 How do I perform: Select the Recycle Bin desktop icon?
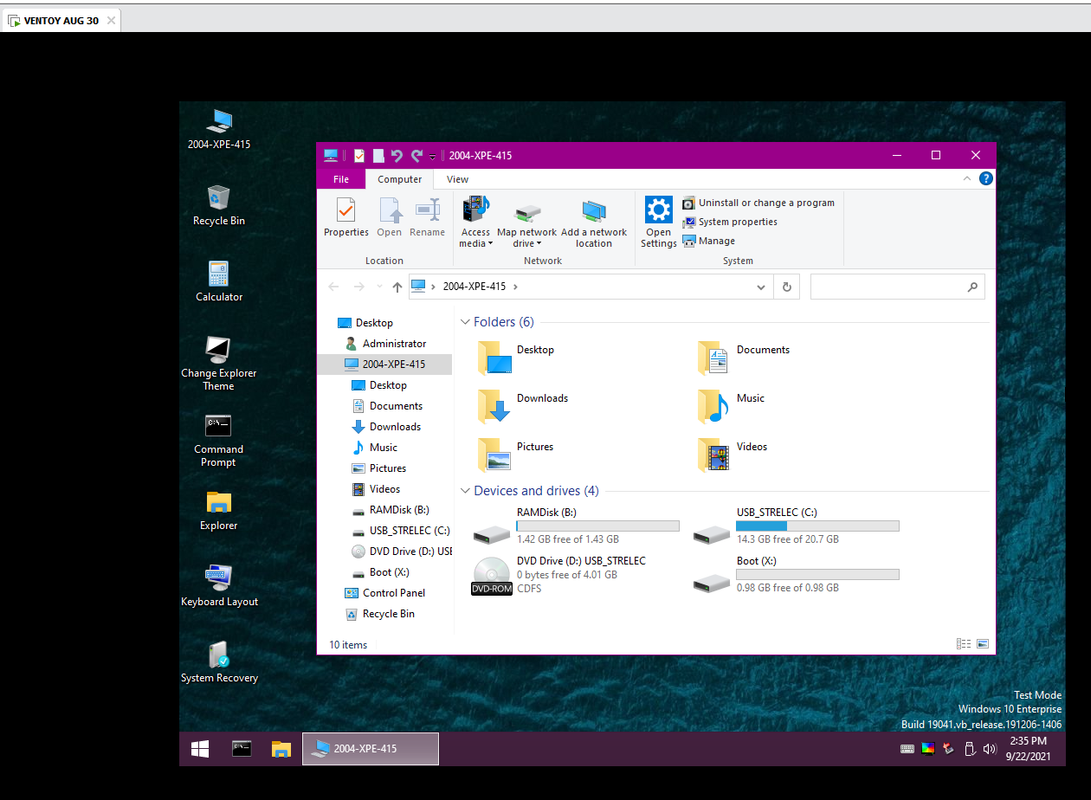(x=218, y=206)
